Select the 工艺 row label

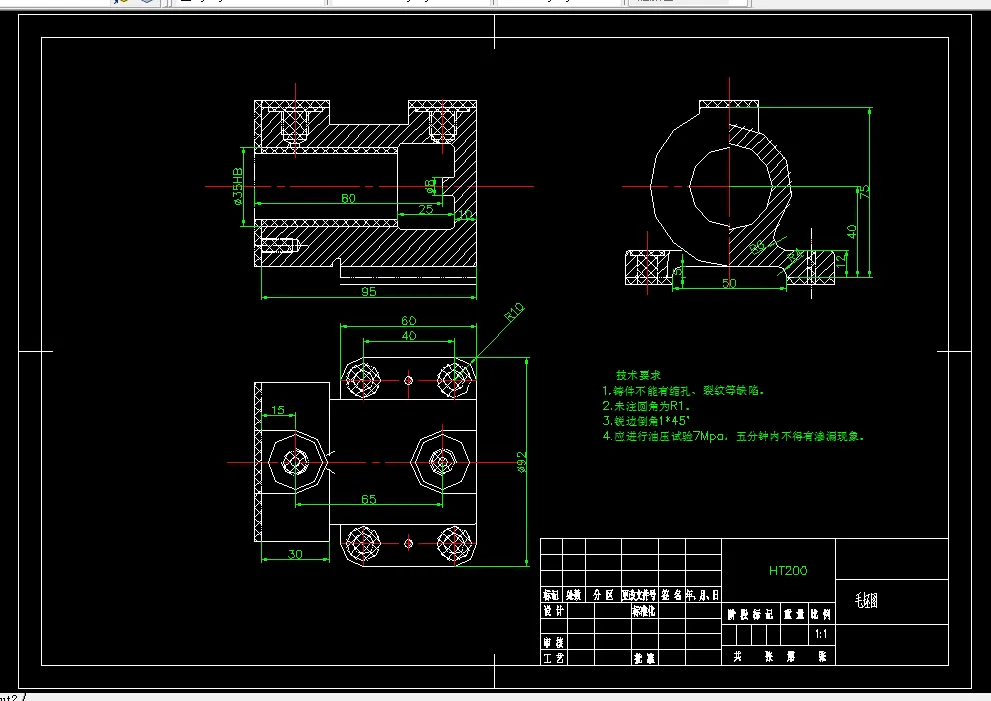click(x=554, y=658)
